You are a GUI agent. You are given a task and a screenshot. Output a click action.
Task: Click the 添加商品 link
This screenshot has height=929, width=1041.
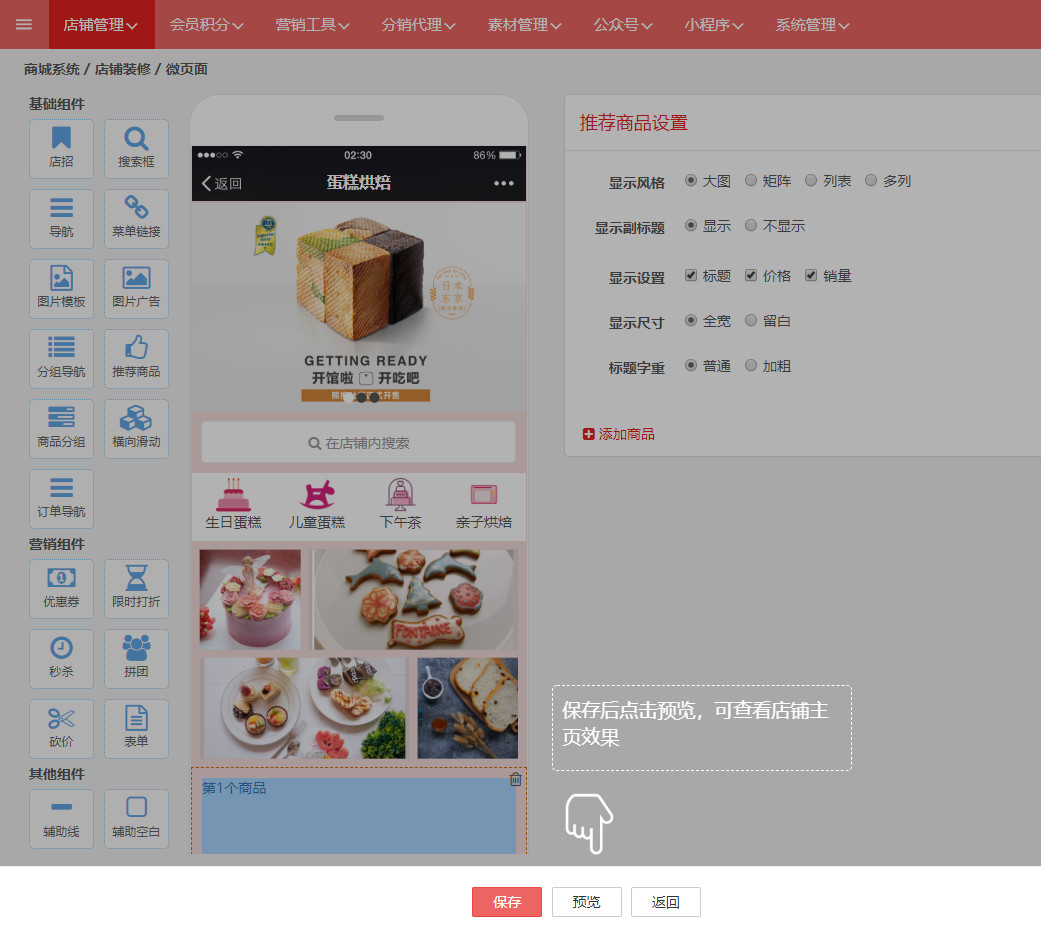coord(619,434)
